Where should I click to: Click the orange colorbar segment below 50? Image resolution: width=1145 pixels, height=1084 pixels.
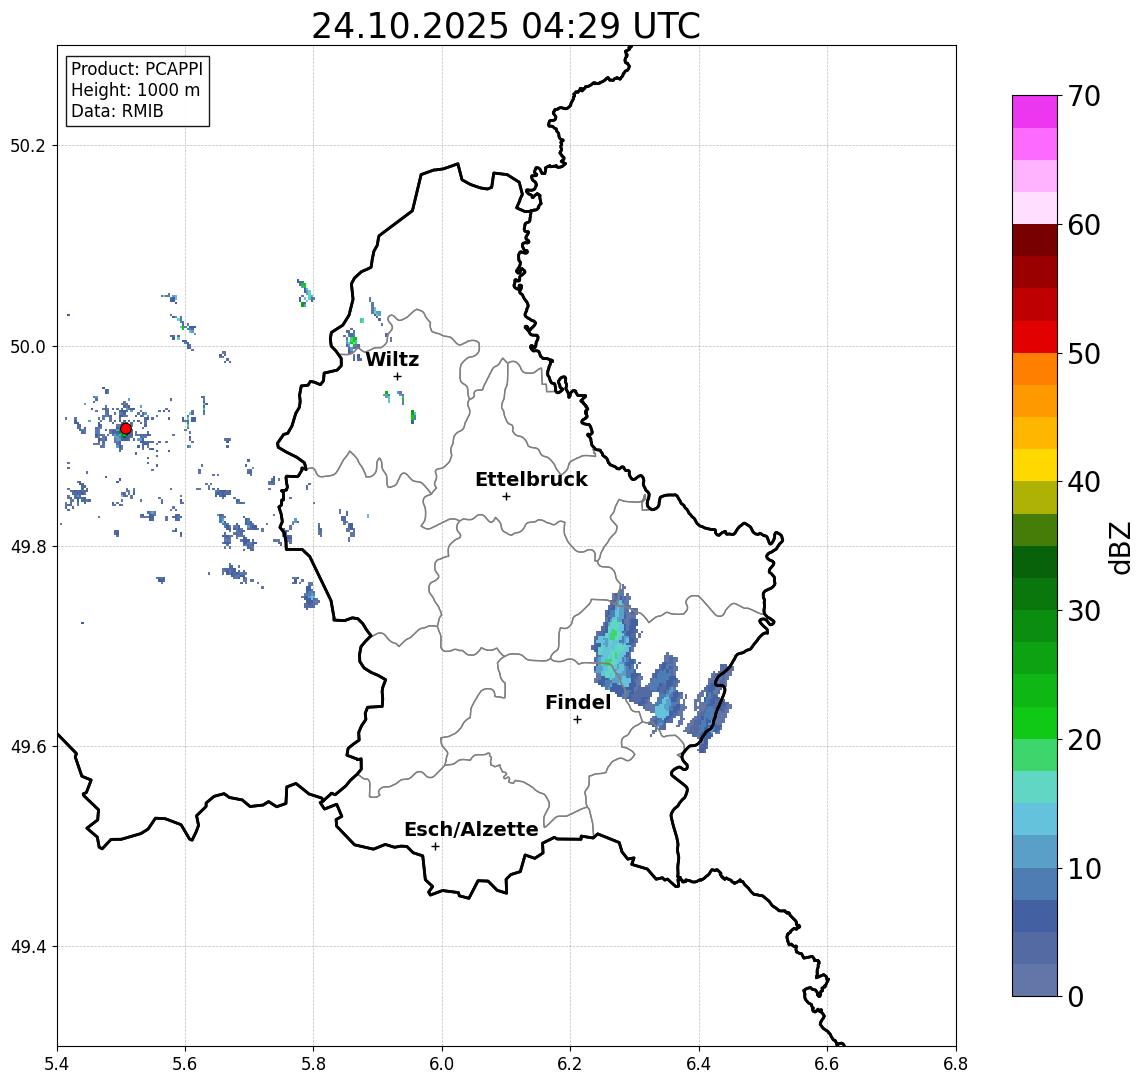[x=1035, y=369]
